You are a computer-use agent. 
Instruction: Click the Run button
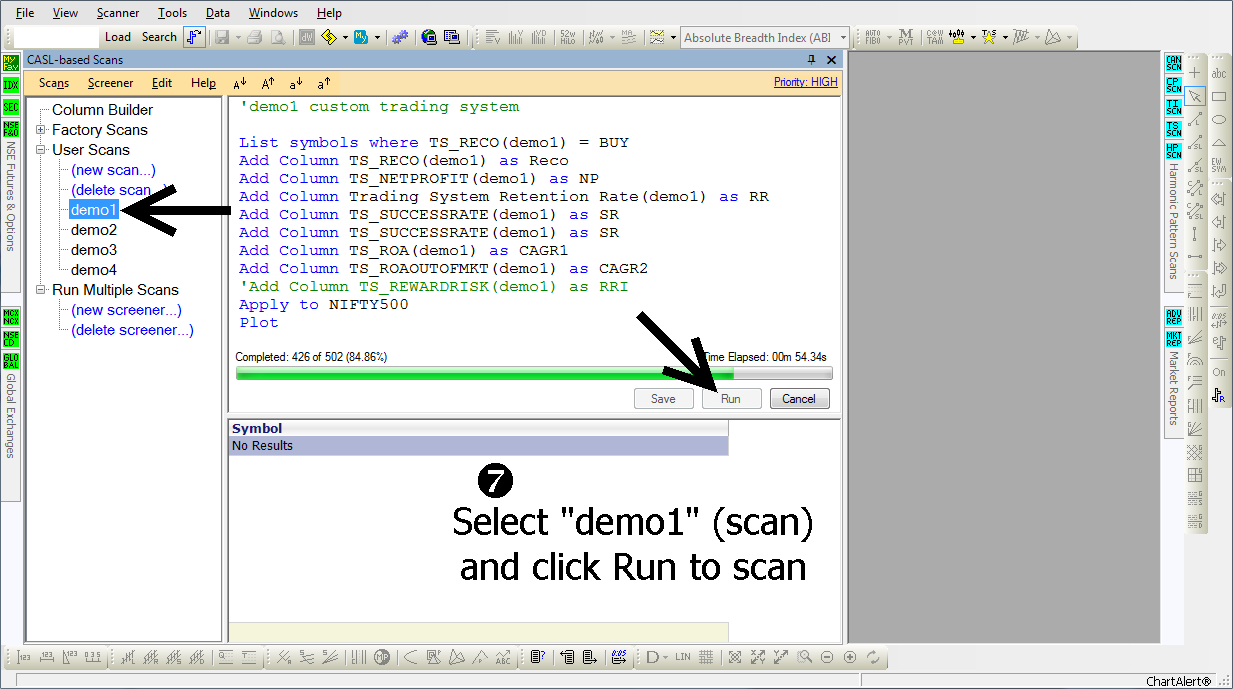[731, 398]
